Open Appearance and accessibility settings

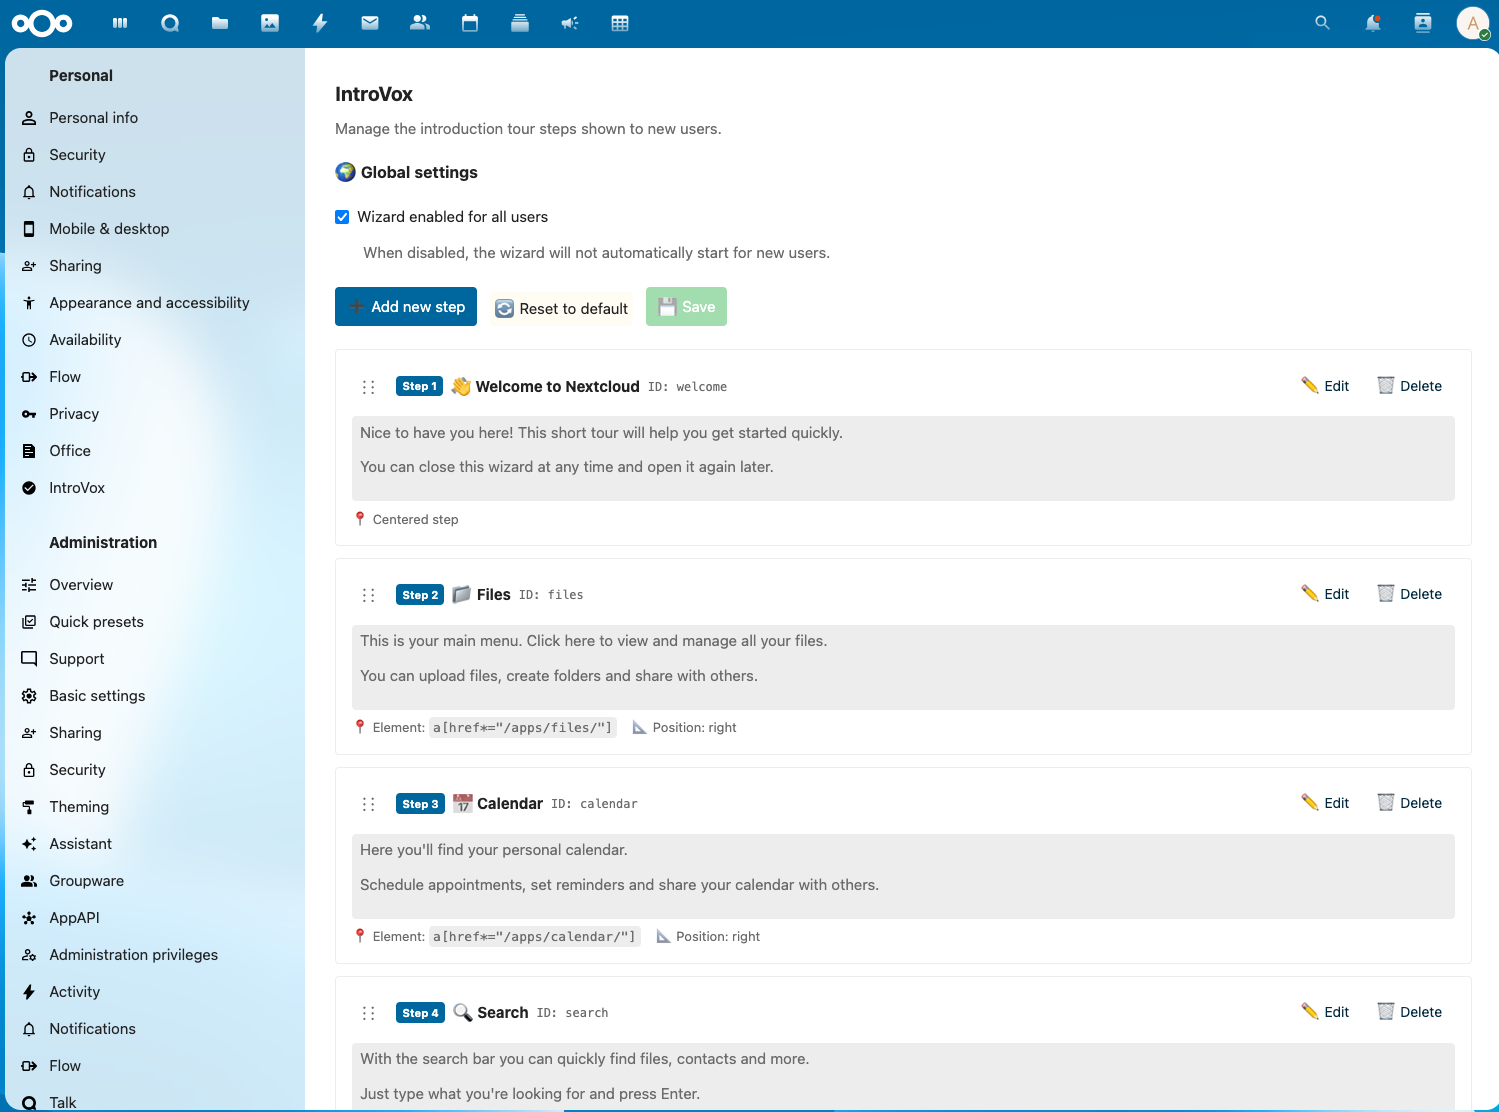tap(155, 303)
